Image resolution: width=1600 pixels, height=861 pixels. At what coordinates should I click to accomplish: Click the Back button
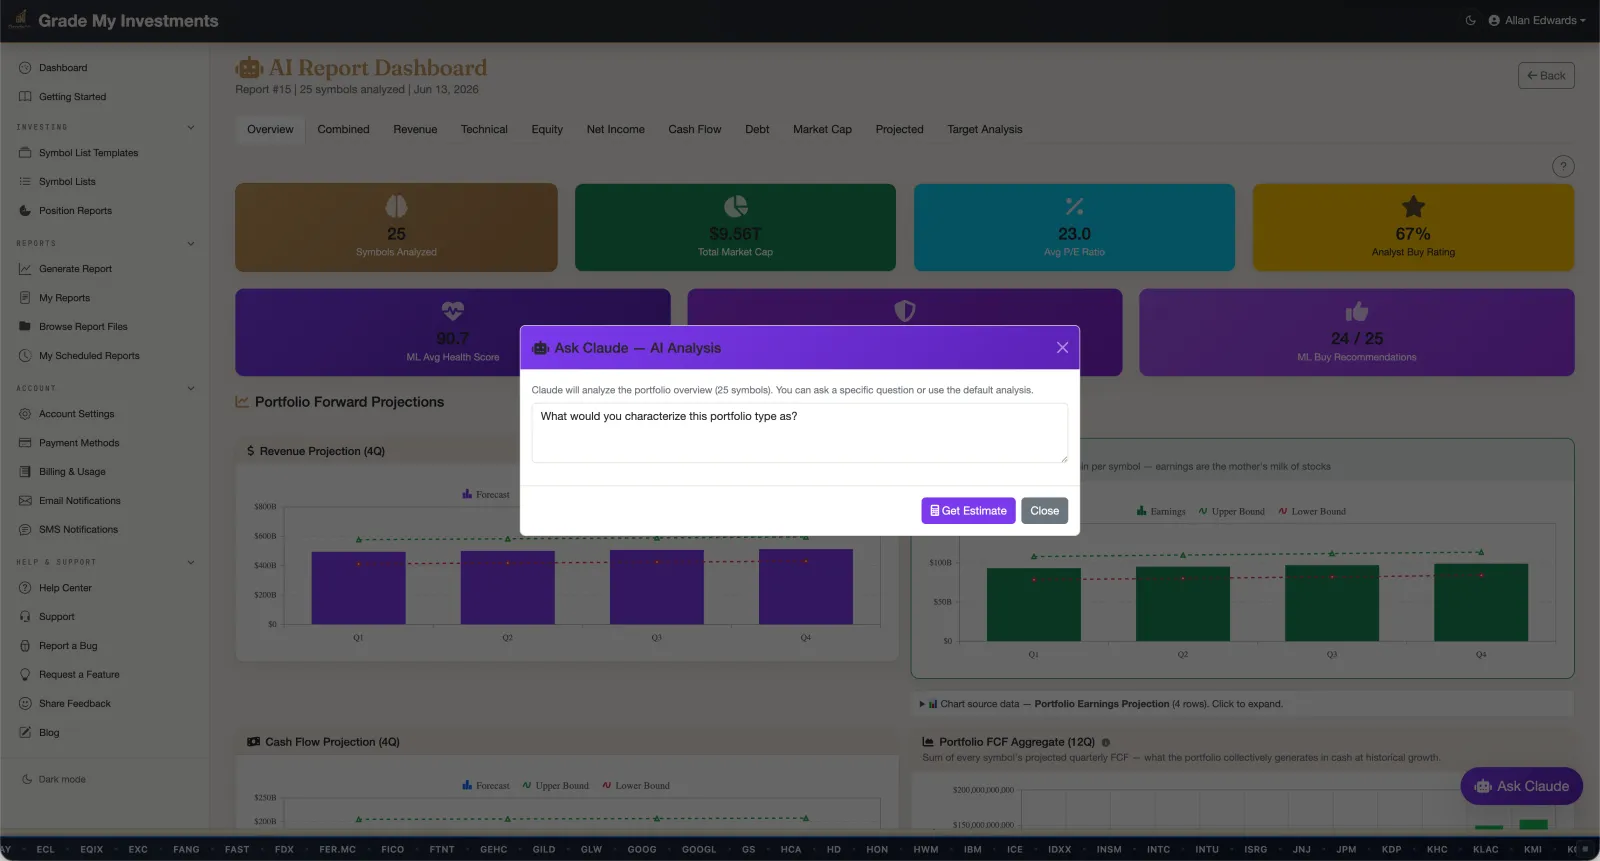tap(1546, 76)
